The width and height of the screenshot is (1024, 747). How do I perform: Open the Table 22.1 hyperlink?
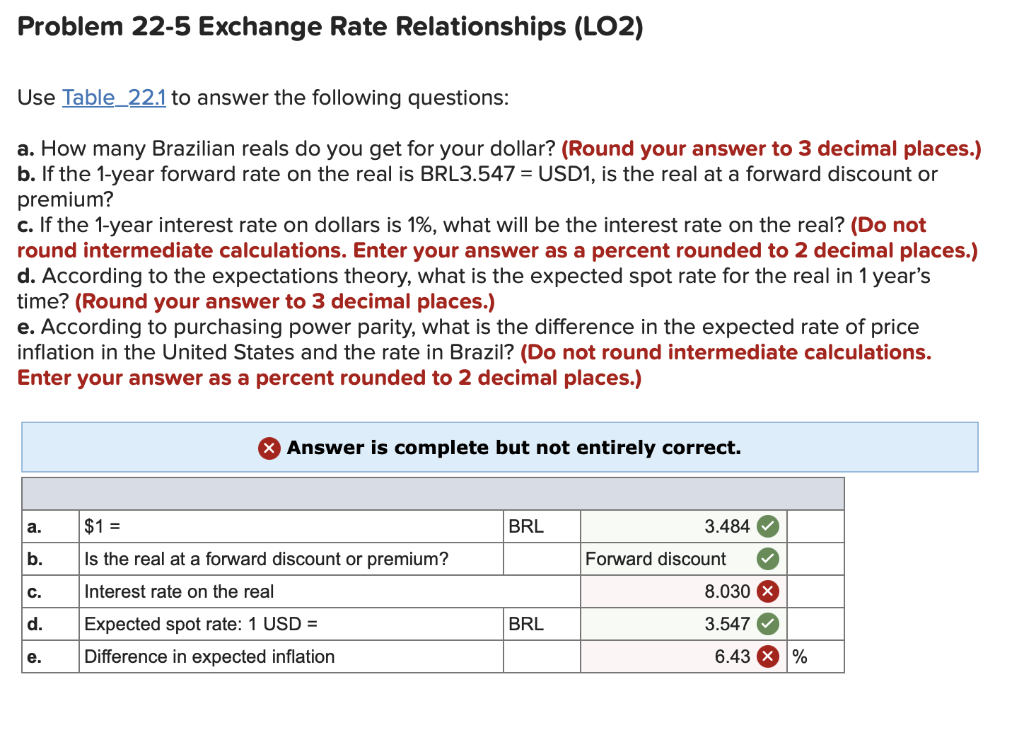[x=113, y=97]
